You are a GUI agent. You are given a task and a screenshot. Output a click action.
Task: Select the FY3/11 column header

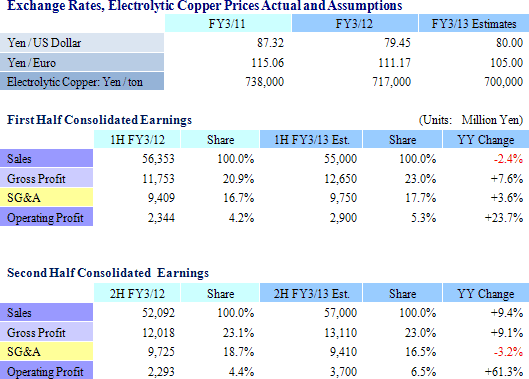pos(228,23)
